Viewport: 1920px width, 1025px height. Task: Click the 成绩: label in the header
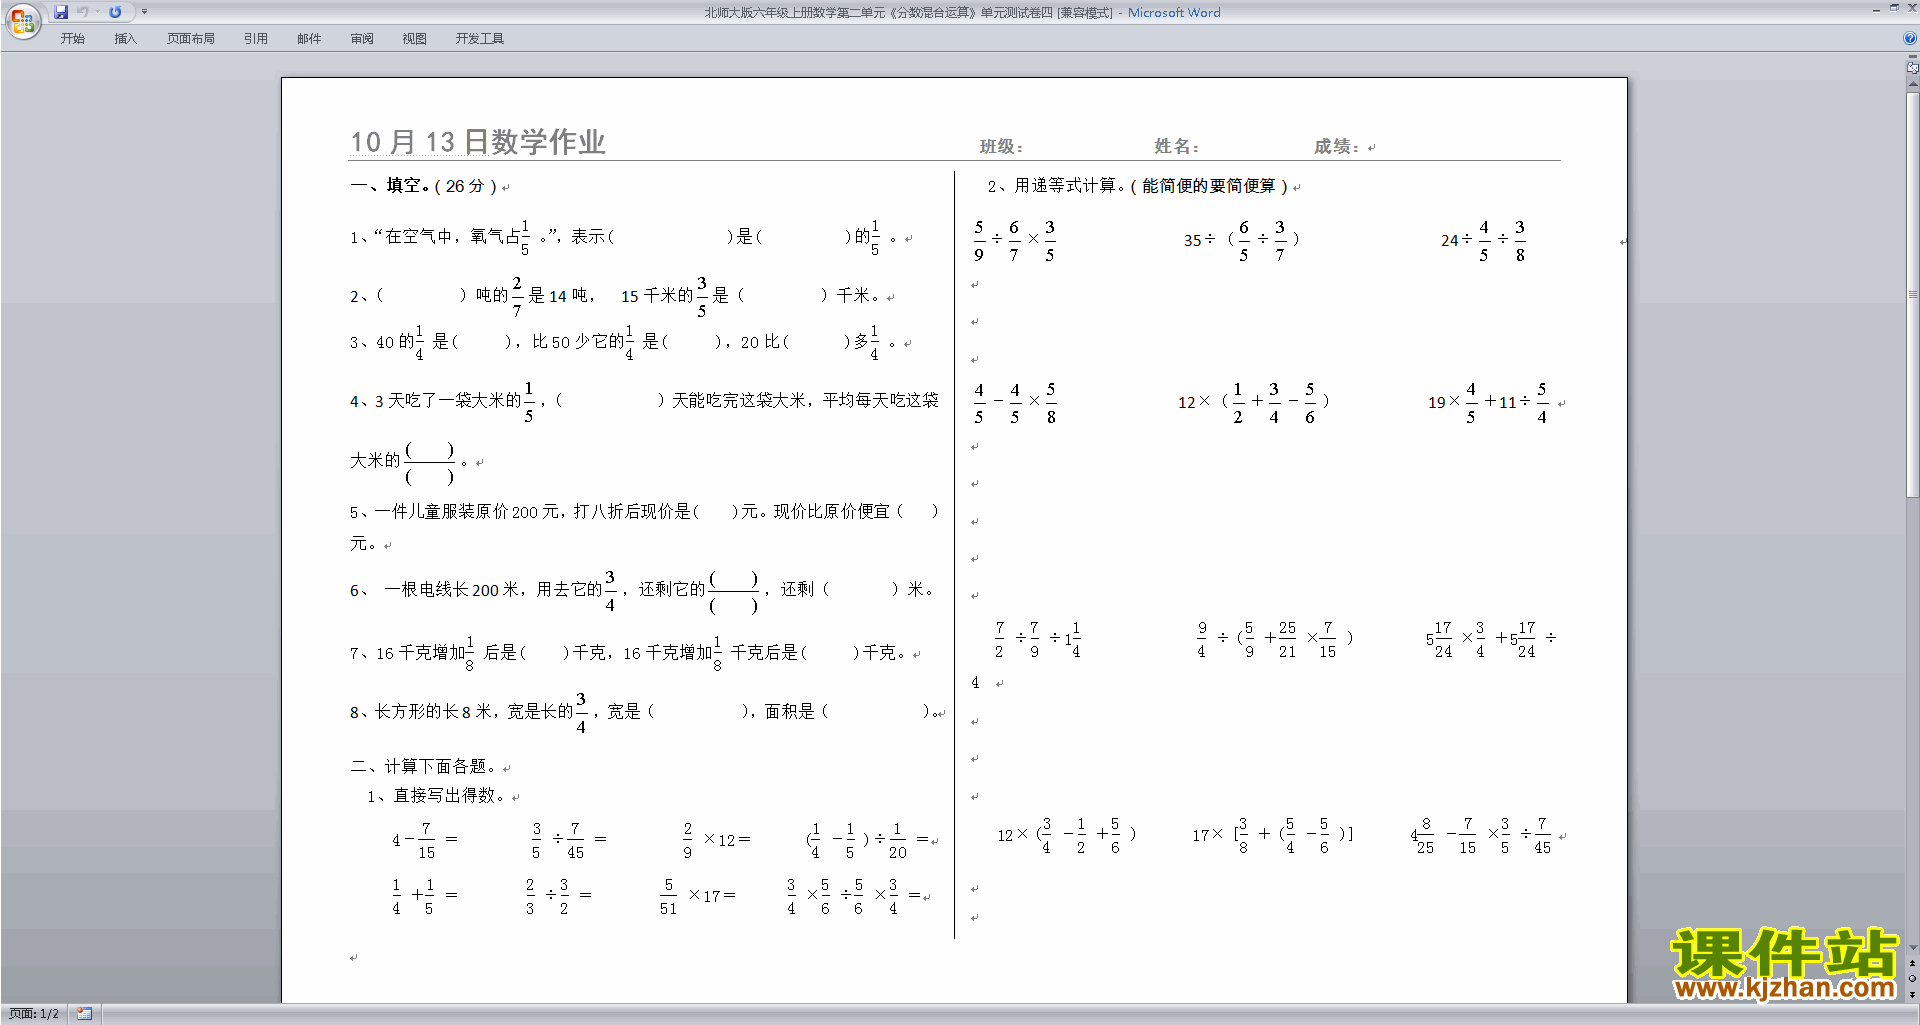point(1337,147)
